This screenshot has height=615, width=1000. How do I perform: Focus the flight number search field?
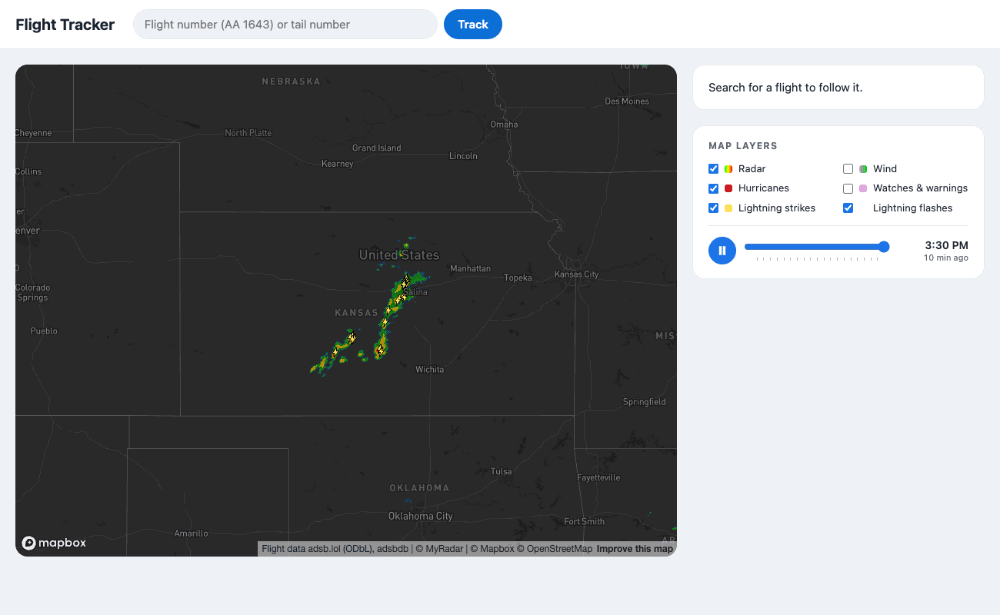click(x=285, y=24)
